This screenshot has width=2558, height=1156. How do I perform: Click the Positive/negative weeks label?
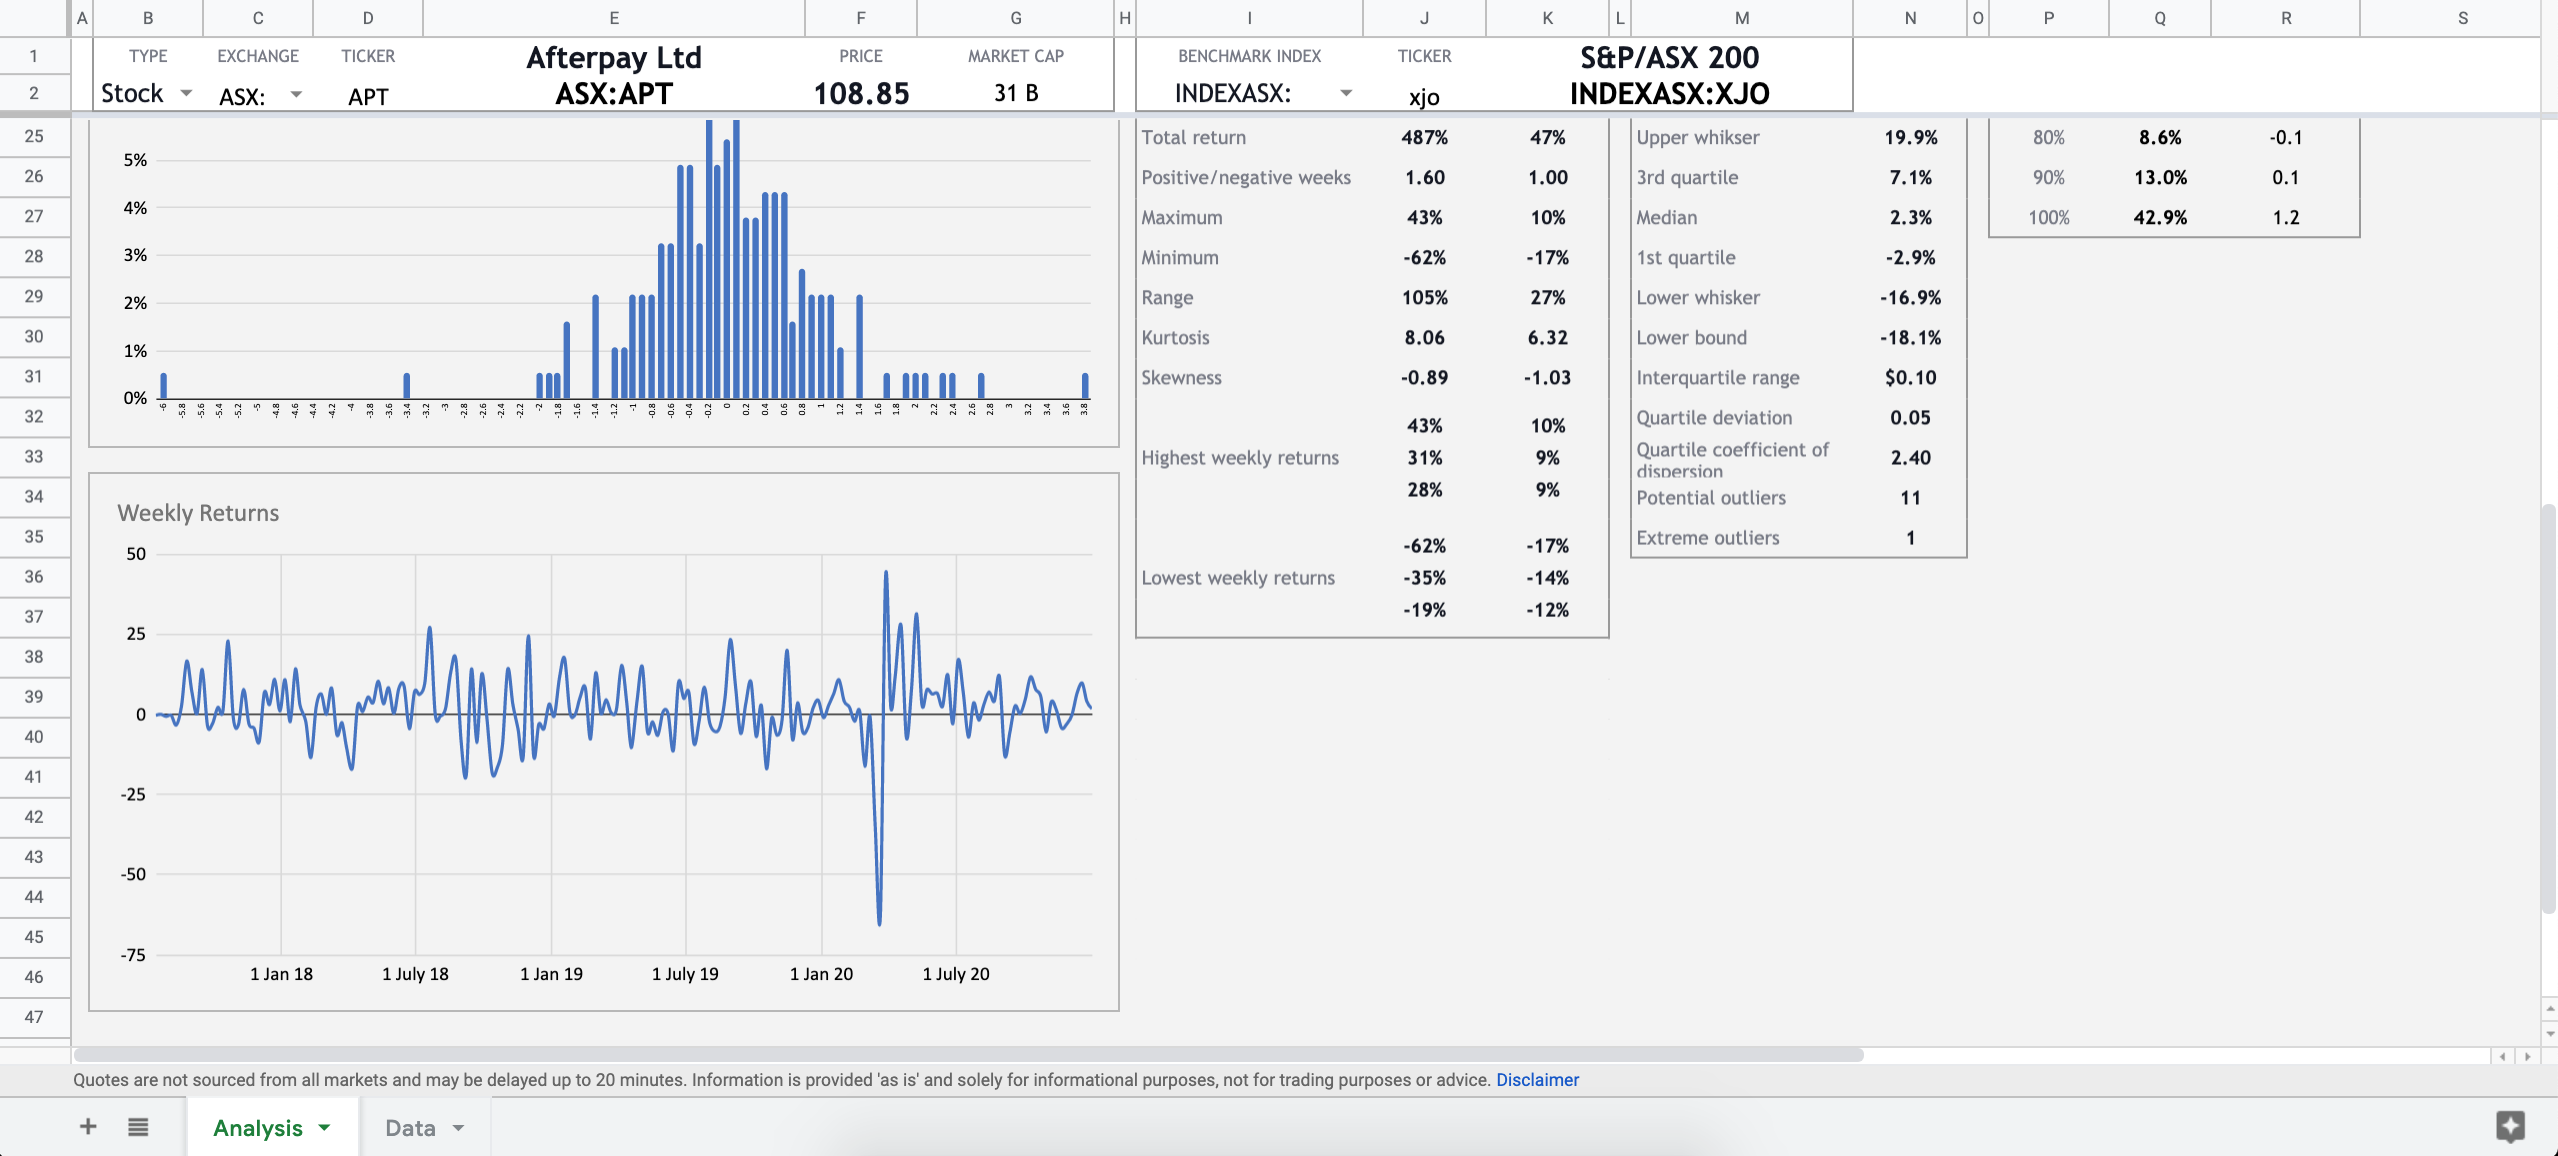coord(1246,177)
